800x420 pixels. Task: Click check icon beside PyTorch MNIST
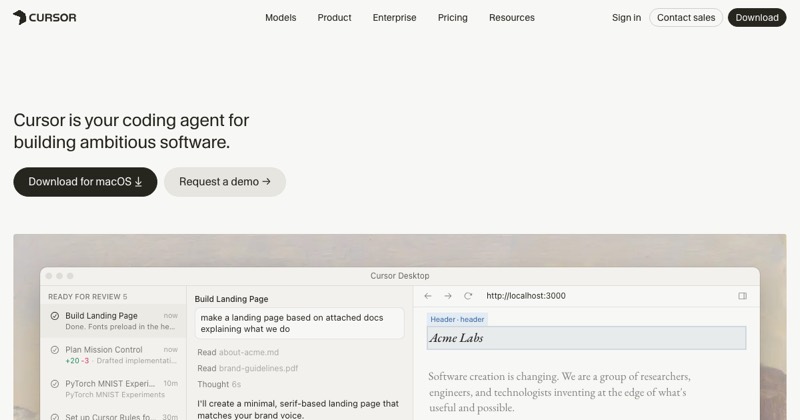pos(55,384)
